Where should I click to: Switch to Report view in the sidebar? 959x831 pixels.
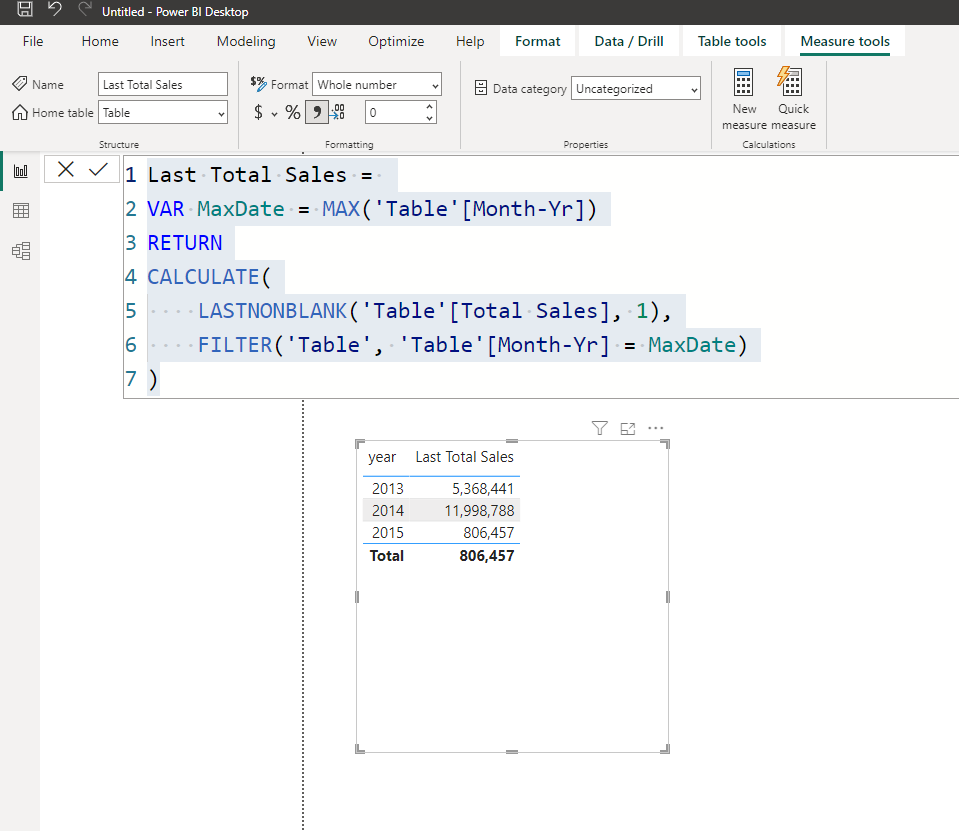click(21, 171)
